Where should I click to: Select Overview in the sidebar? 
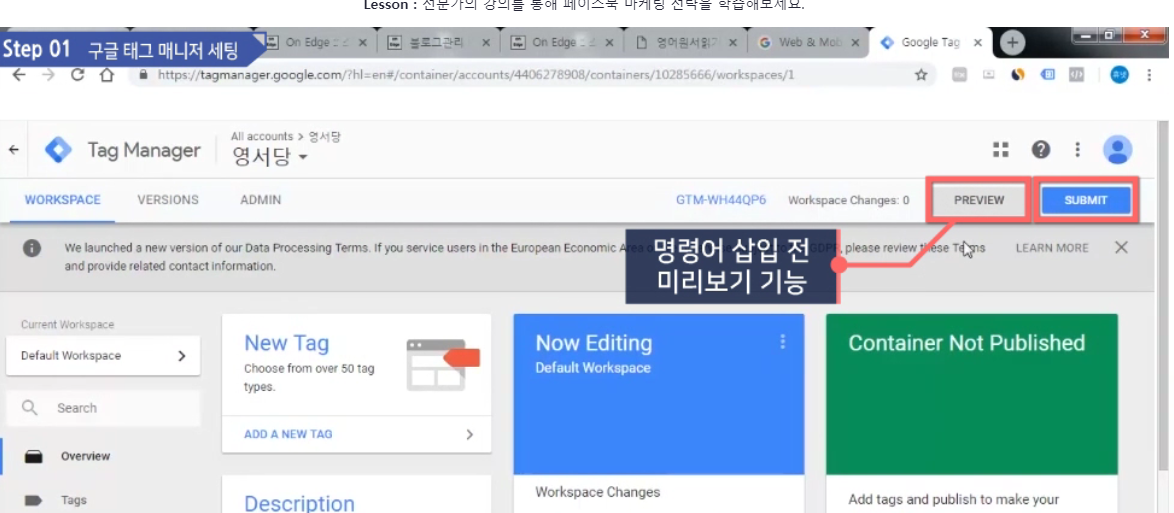(x=85, y=456)
